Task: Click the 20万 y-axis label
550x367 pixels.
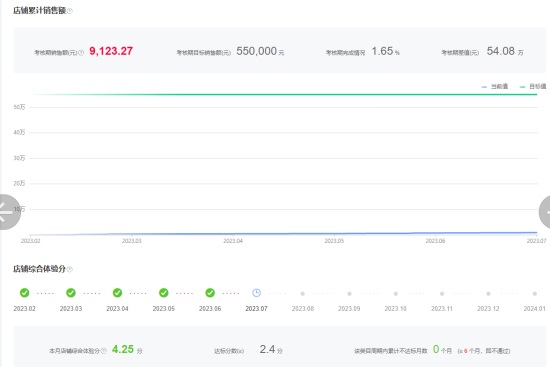Action: [x=19, y=184]
